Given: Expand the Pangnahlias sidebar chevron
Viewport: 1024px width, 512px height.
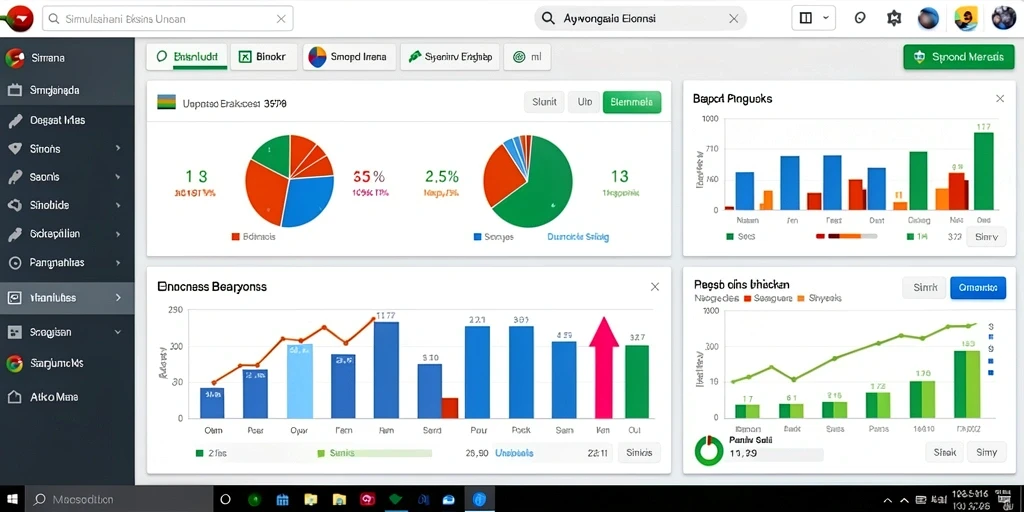Looking at the screenshot, I should pos(118,263).
